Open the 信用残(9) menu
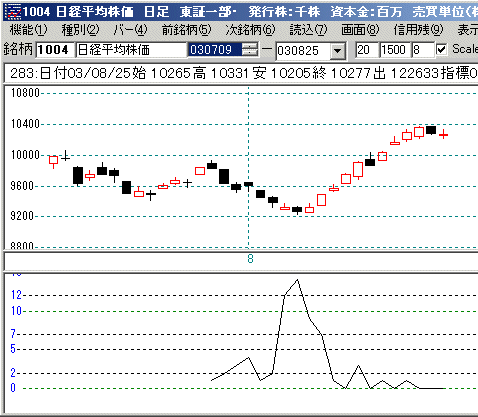Screen dimensions: 478x417 418,30
